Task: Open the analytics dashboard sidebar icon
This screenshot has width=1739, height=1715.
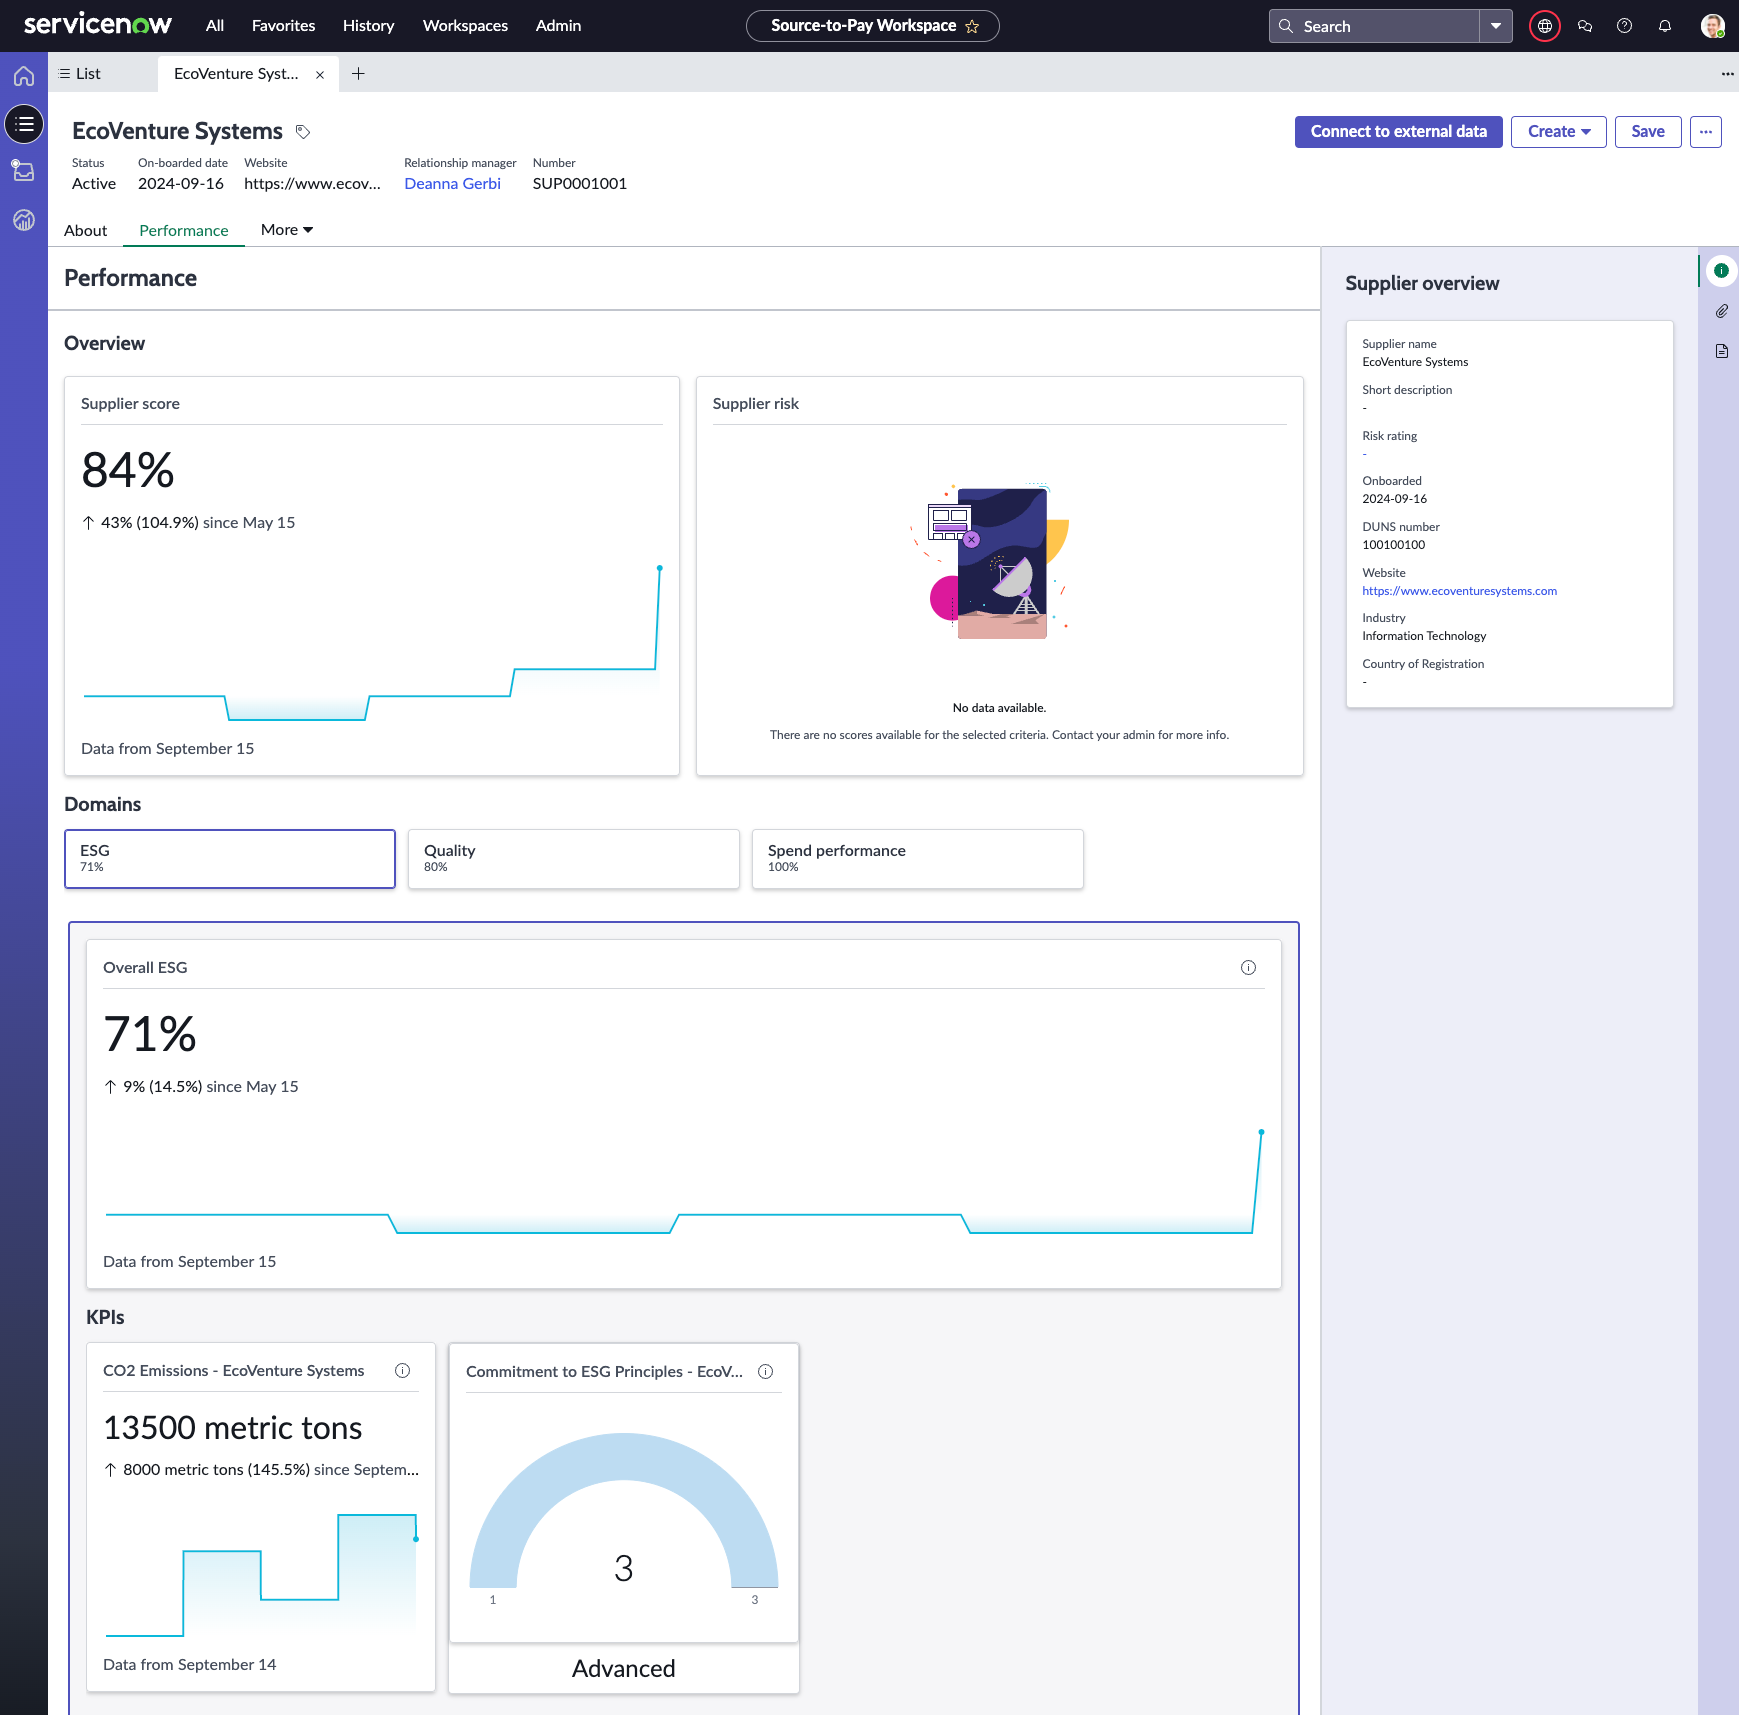Action: [24, 220]
